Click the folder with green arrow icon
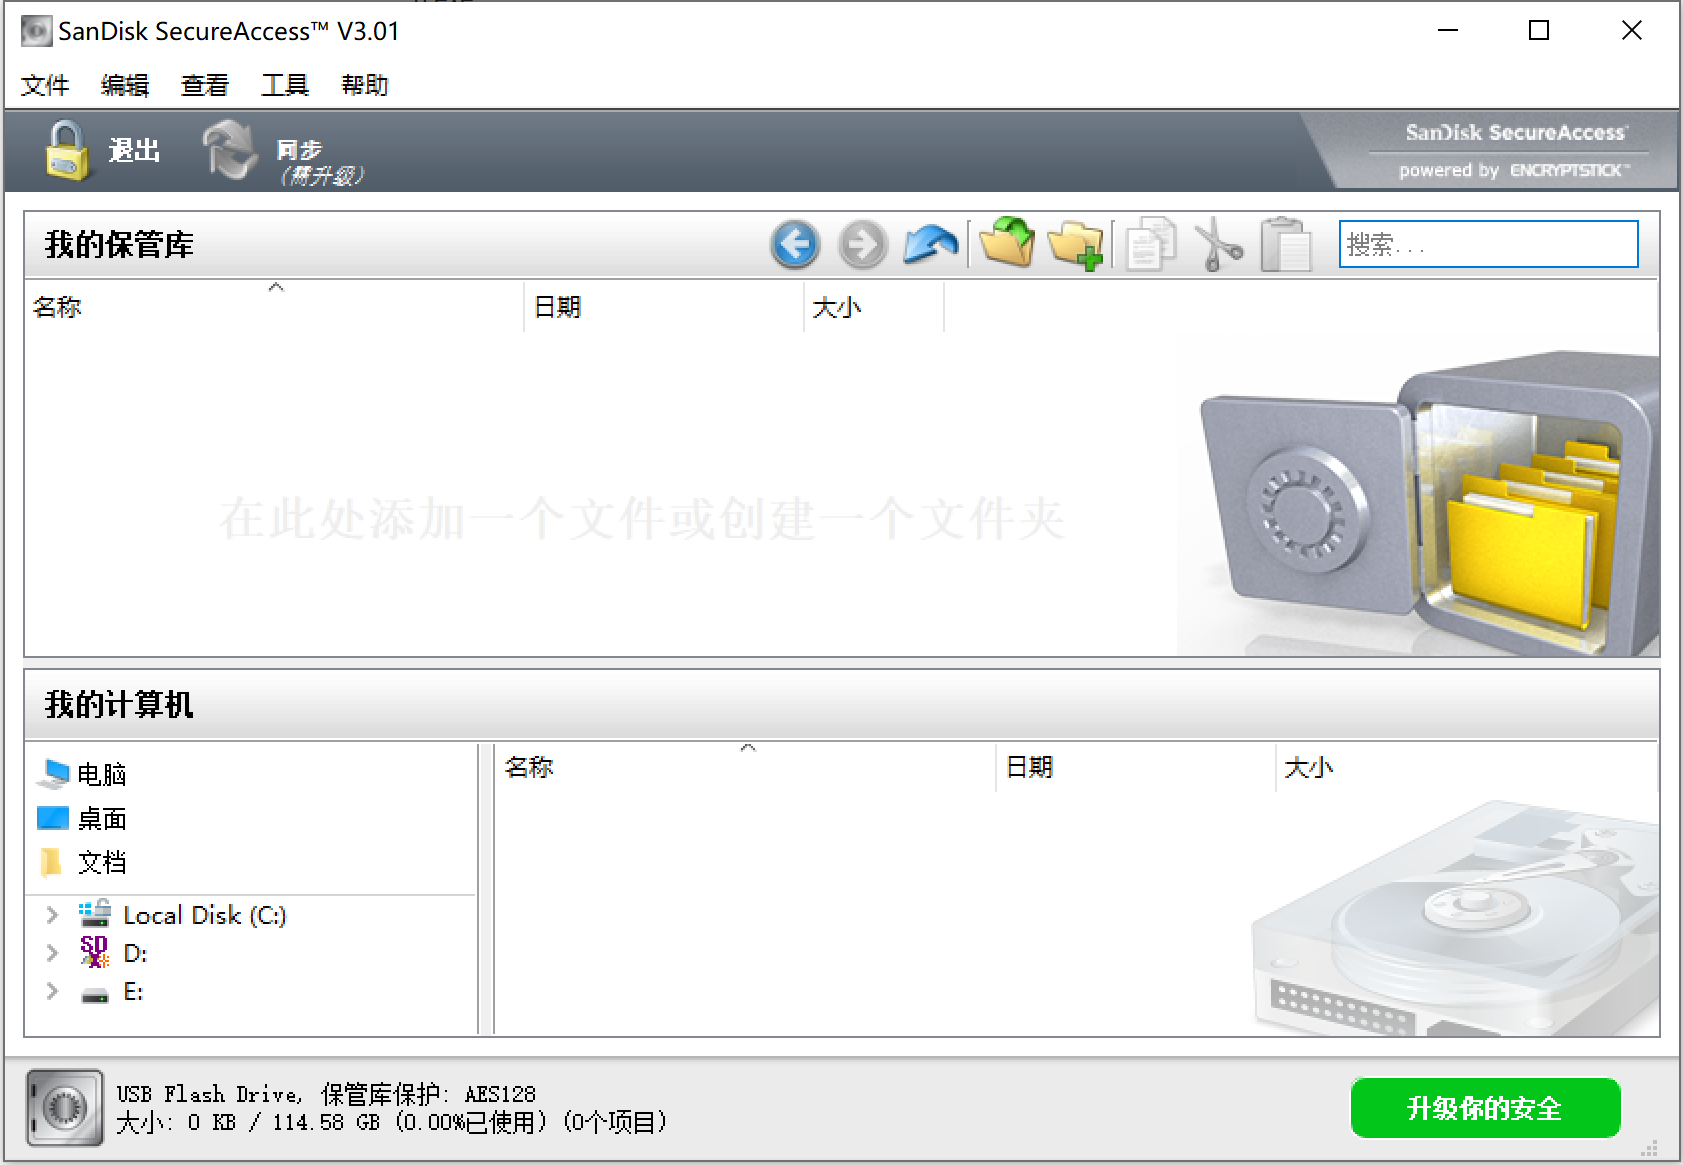 pos(1007,243)
